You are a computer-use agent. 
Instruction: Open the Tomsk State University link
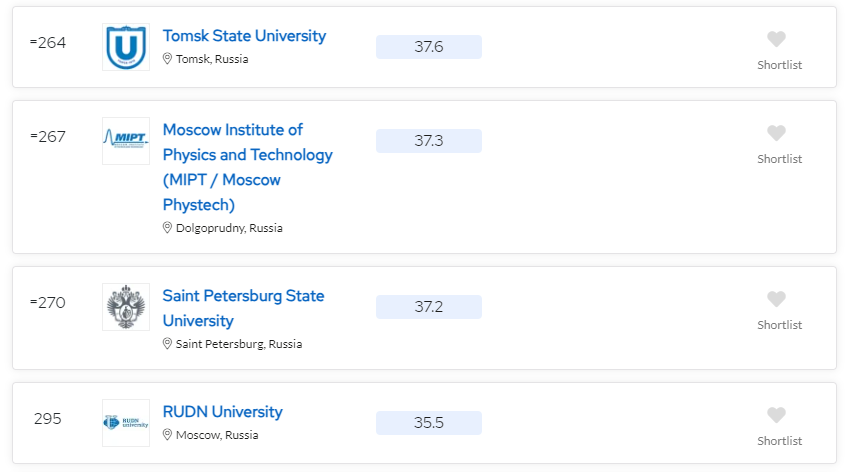[244, 36]
